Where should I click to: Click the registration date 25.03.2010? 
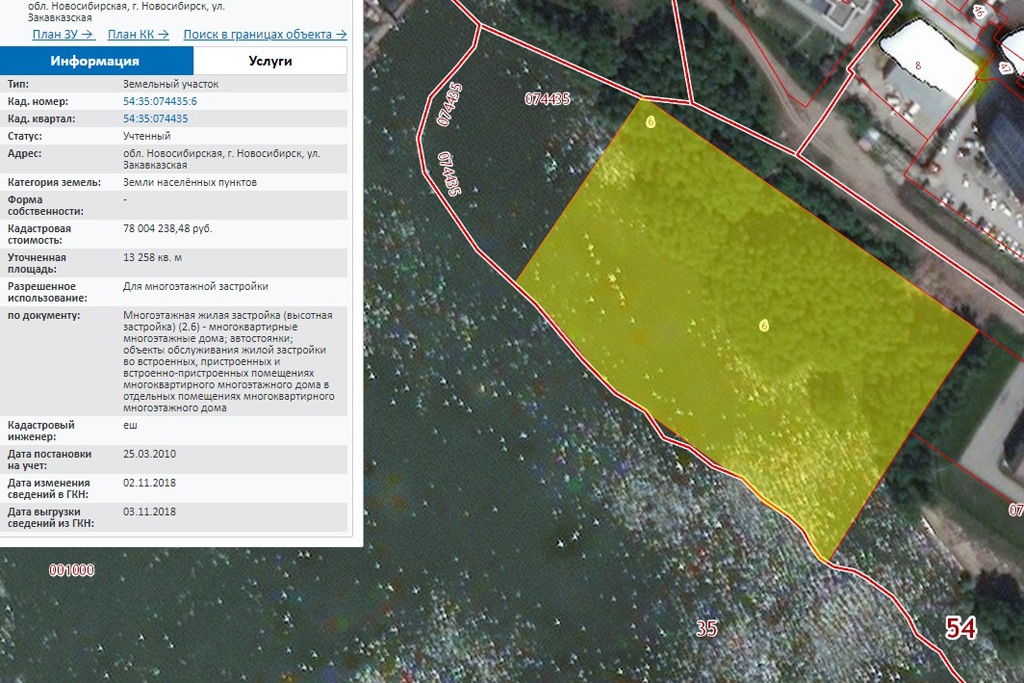149,454
